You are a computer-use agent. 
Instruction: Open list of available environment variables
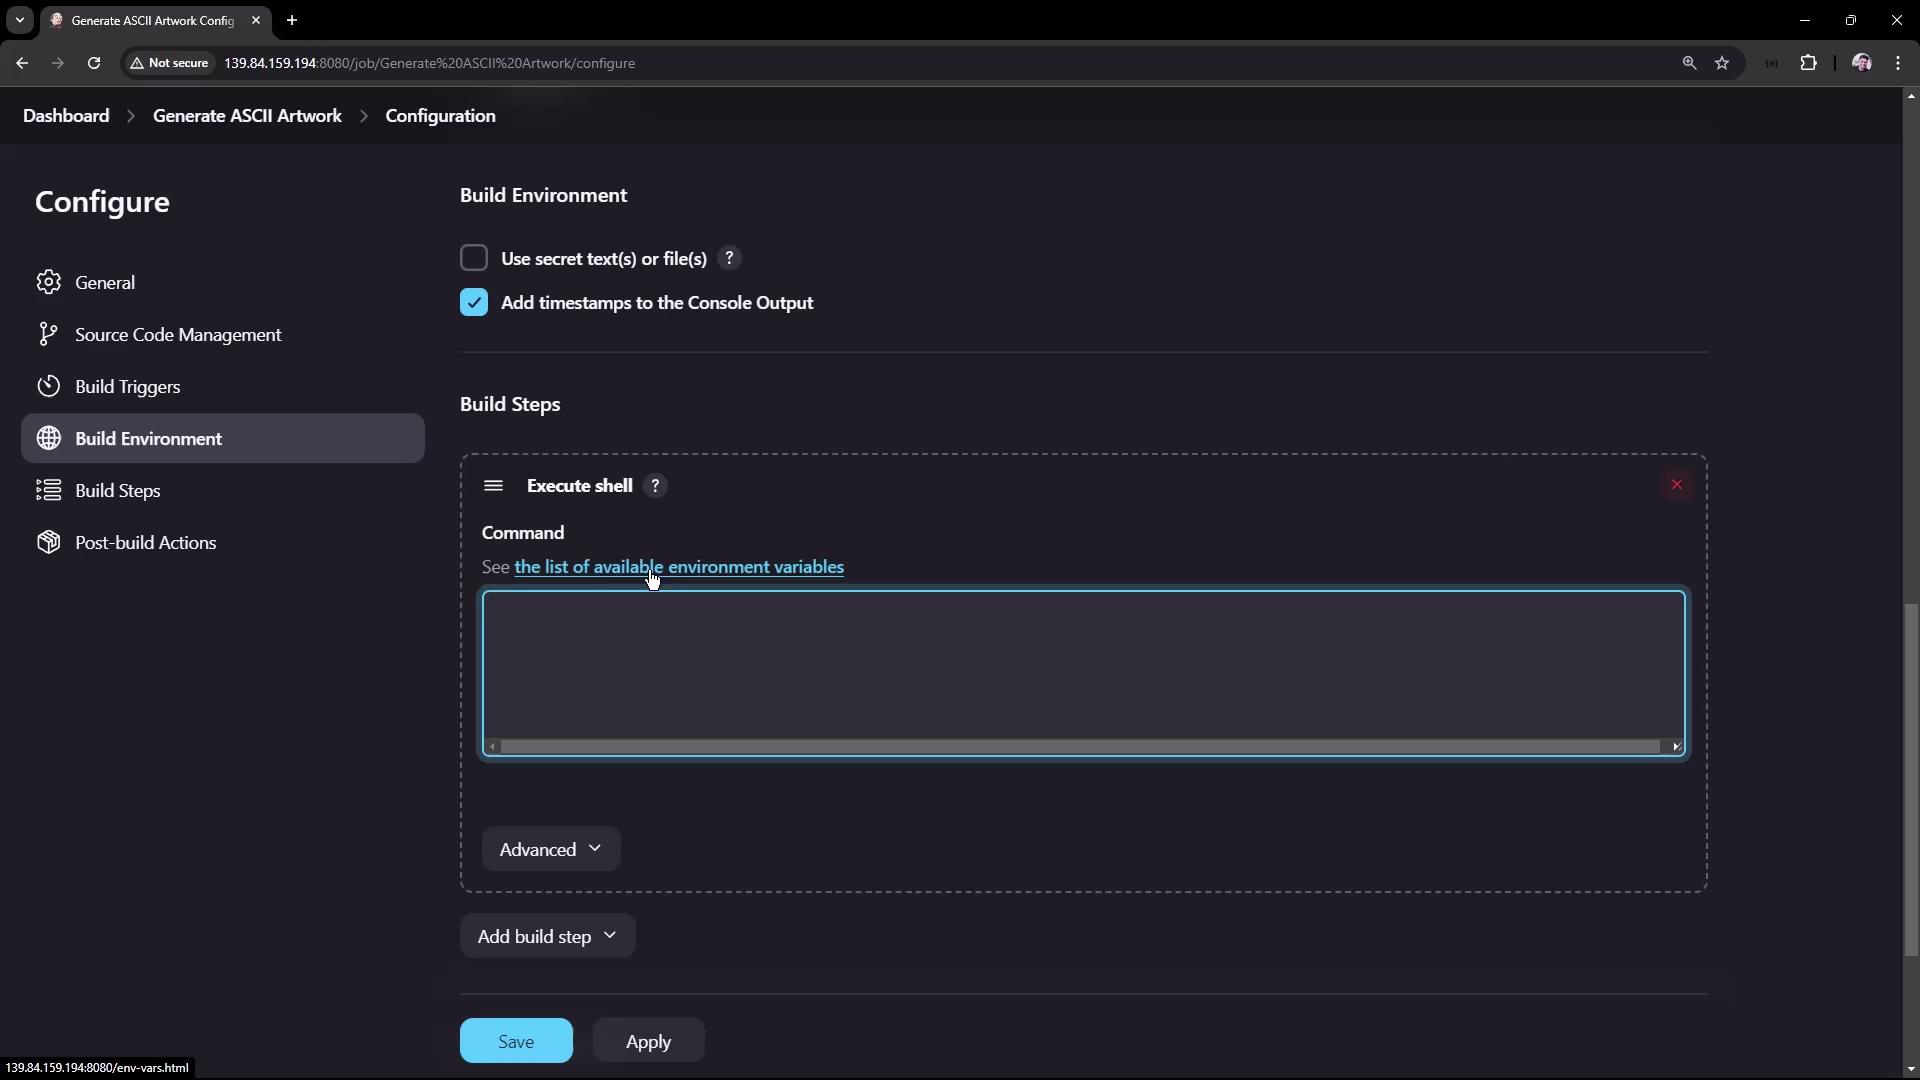tap(679, 567)
